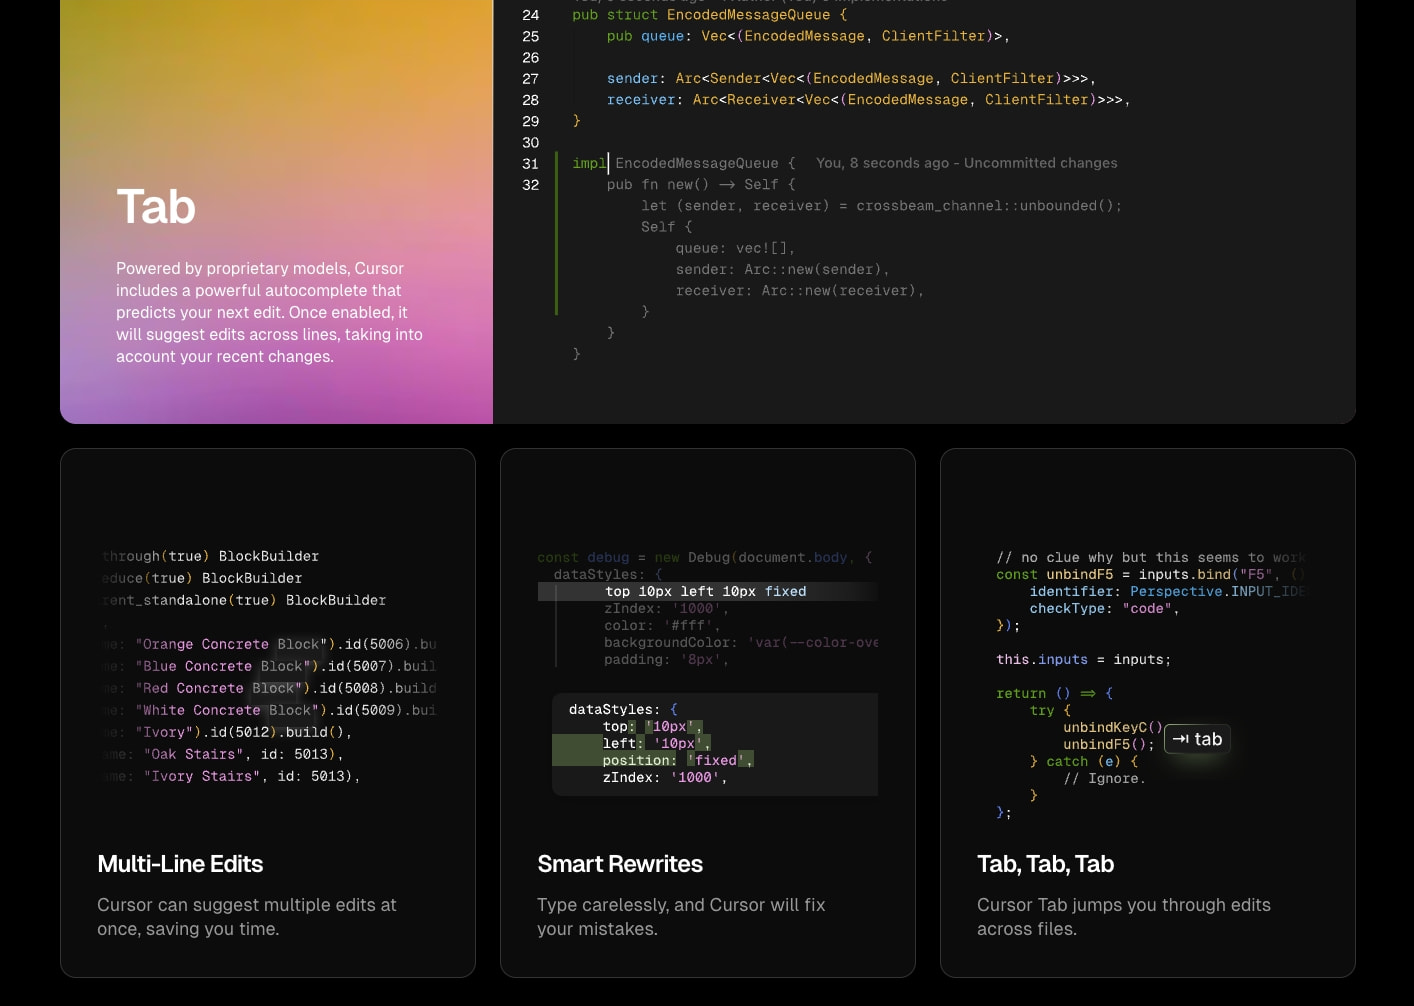Click the "Oak Stairs" id 5013 row
The height and width of the screenshot is (1006, 1414).
[x=224, y=754]
